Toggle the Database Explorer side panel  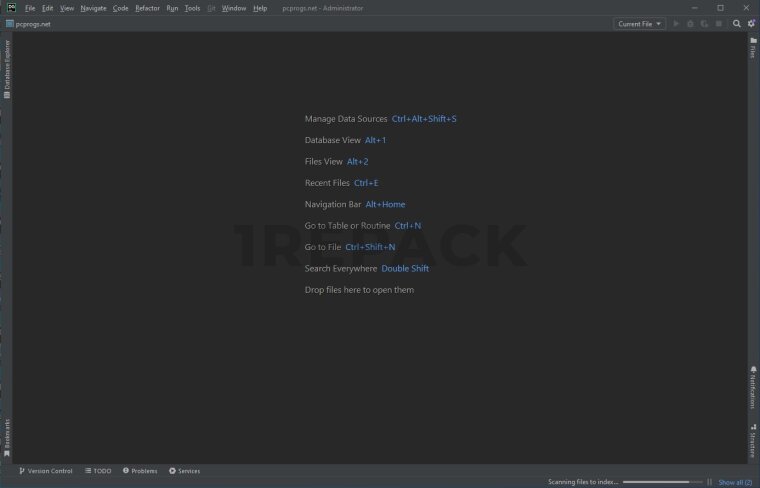coord(7,68)
